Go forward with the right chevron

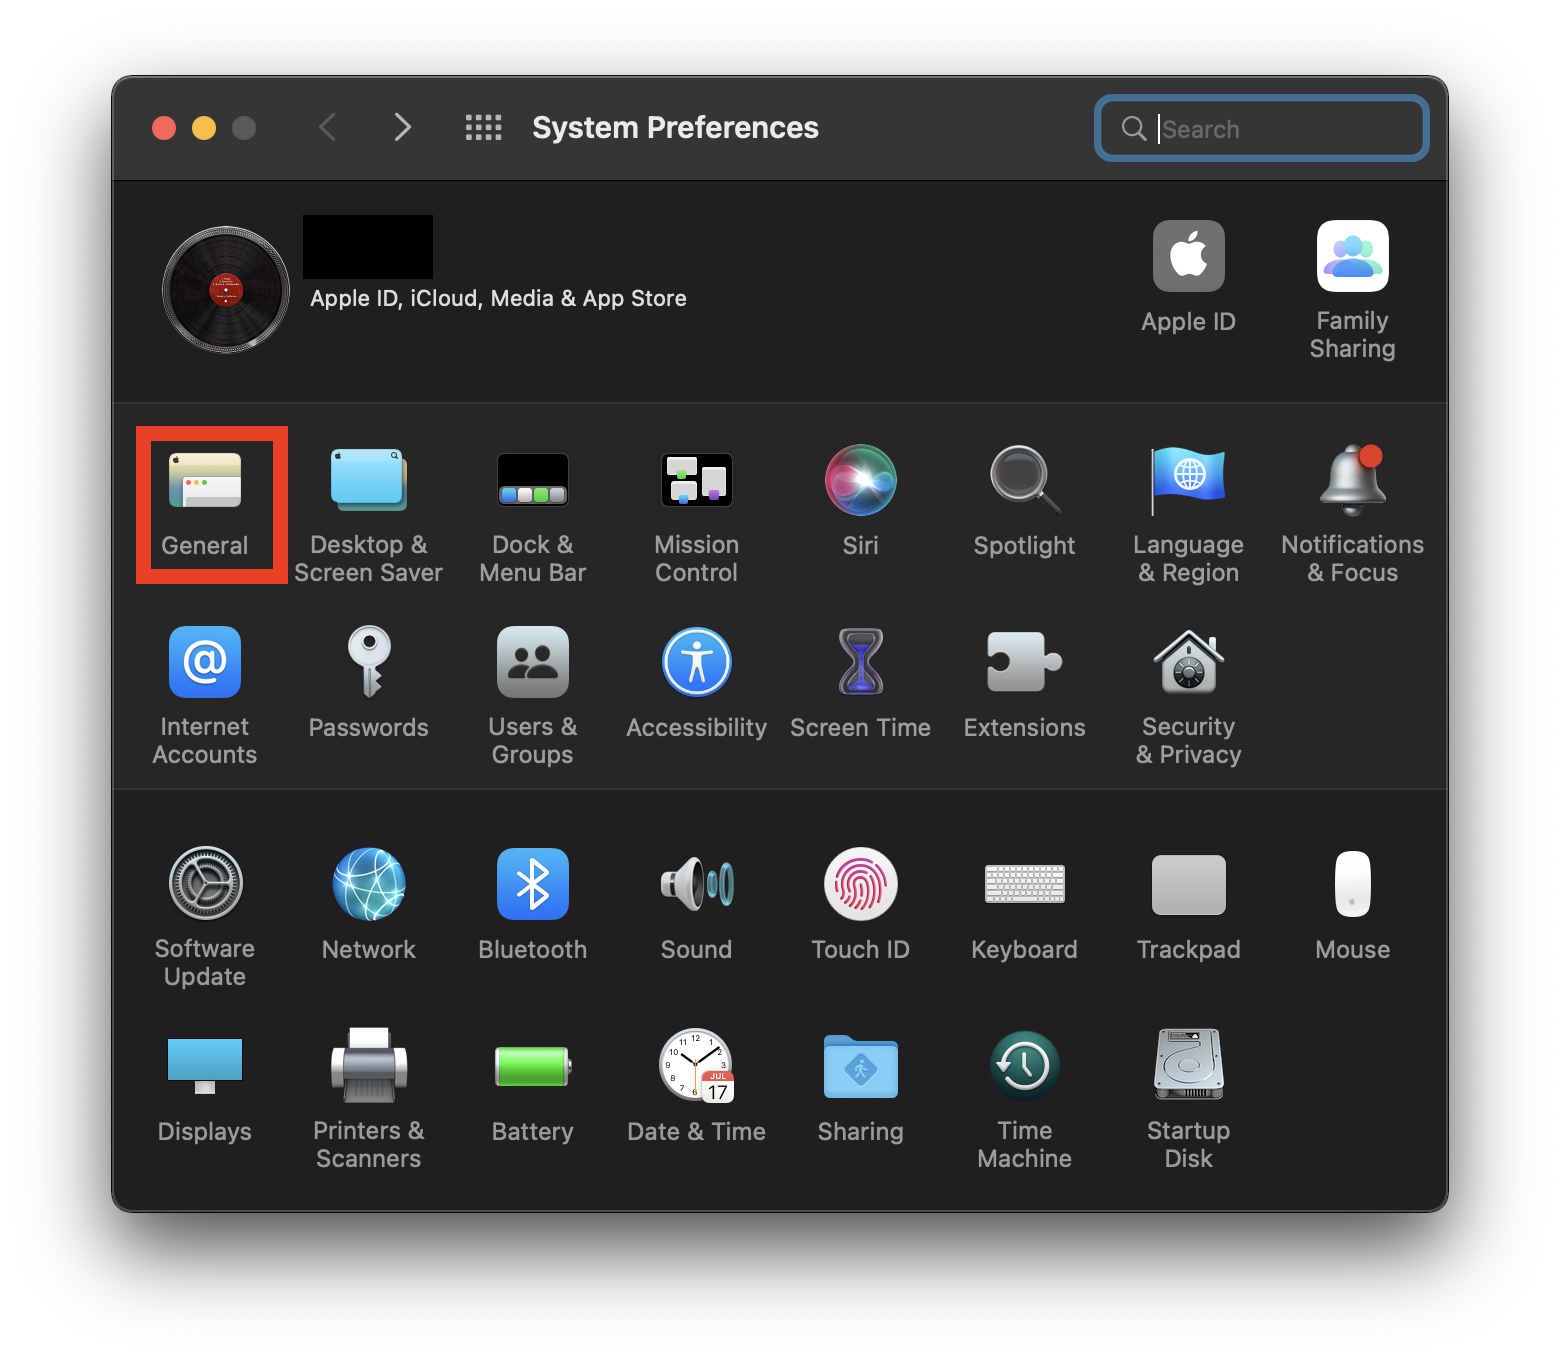402,127
